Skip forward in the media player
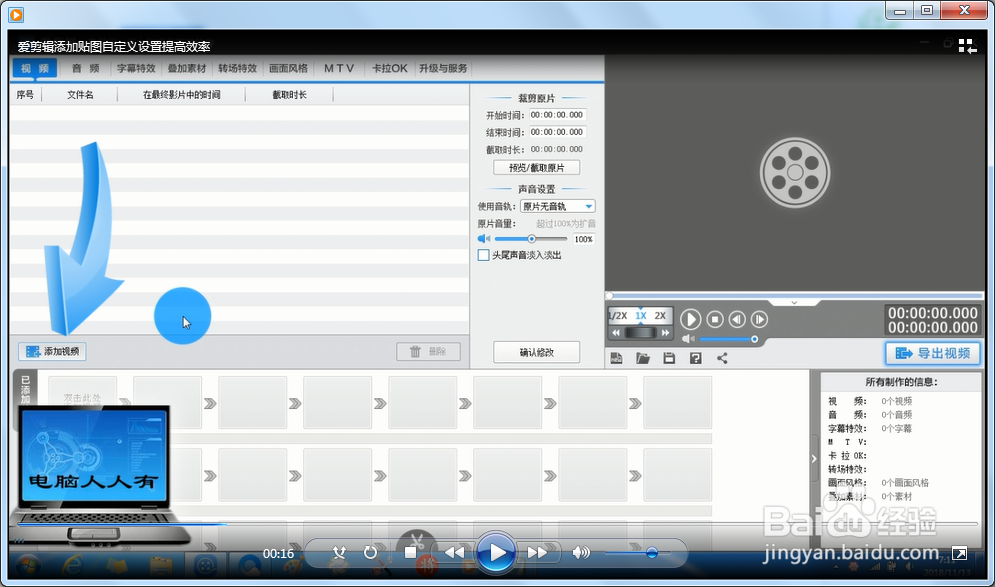 (537, 553)
